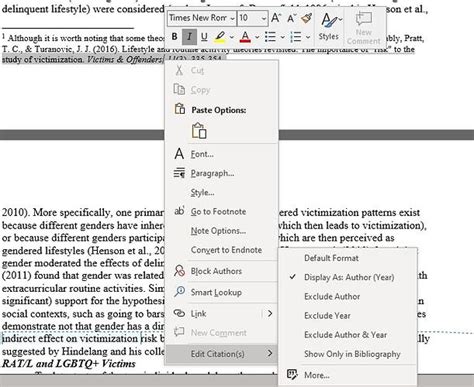Open font color dropdown arrow
474x387 pixels.
click(x=257, y=37)
